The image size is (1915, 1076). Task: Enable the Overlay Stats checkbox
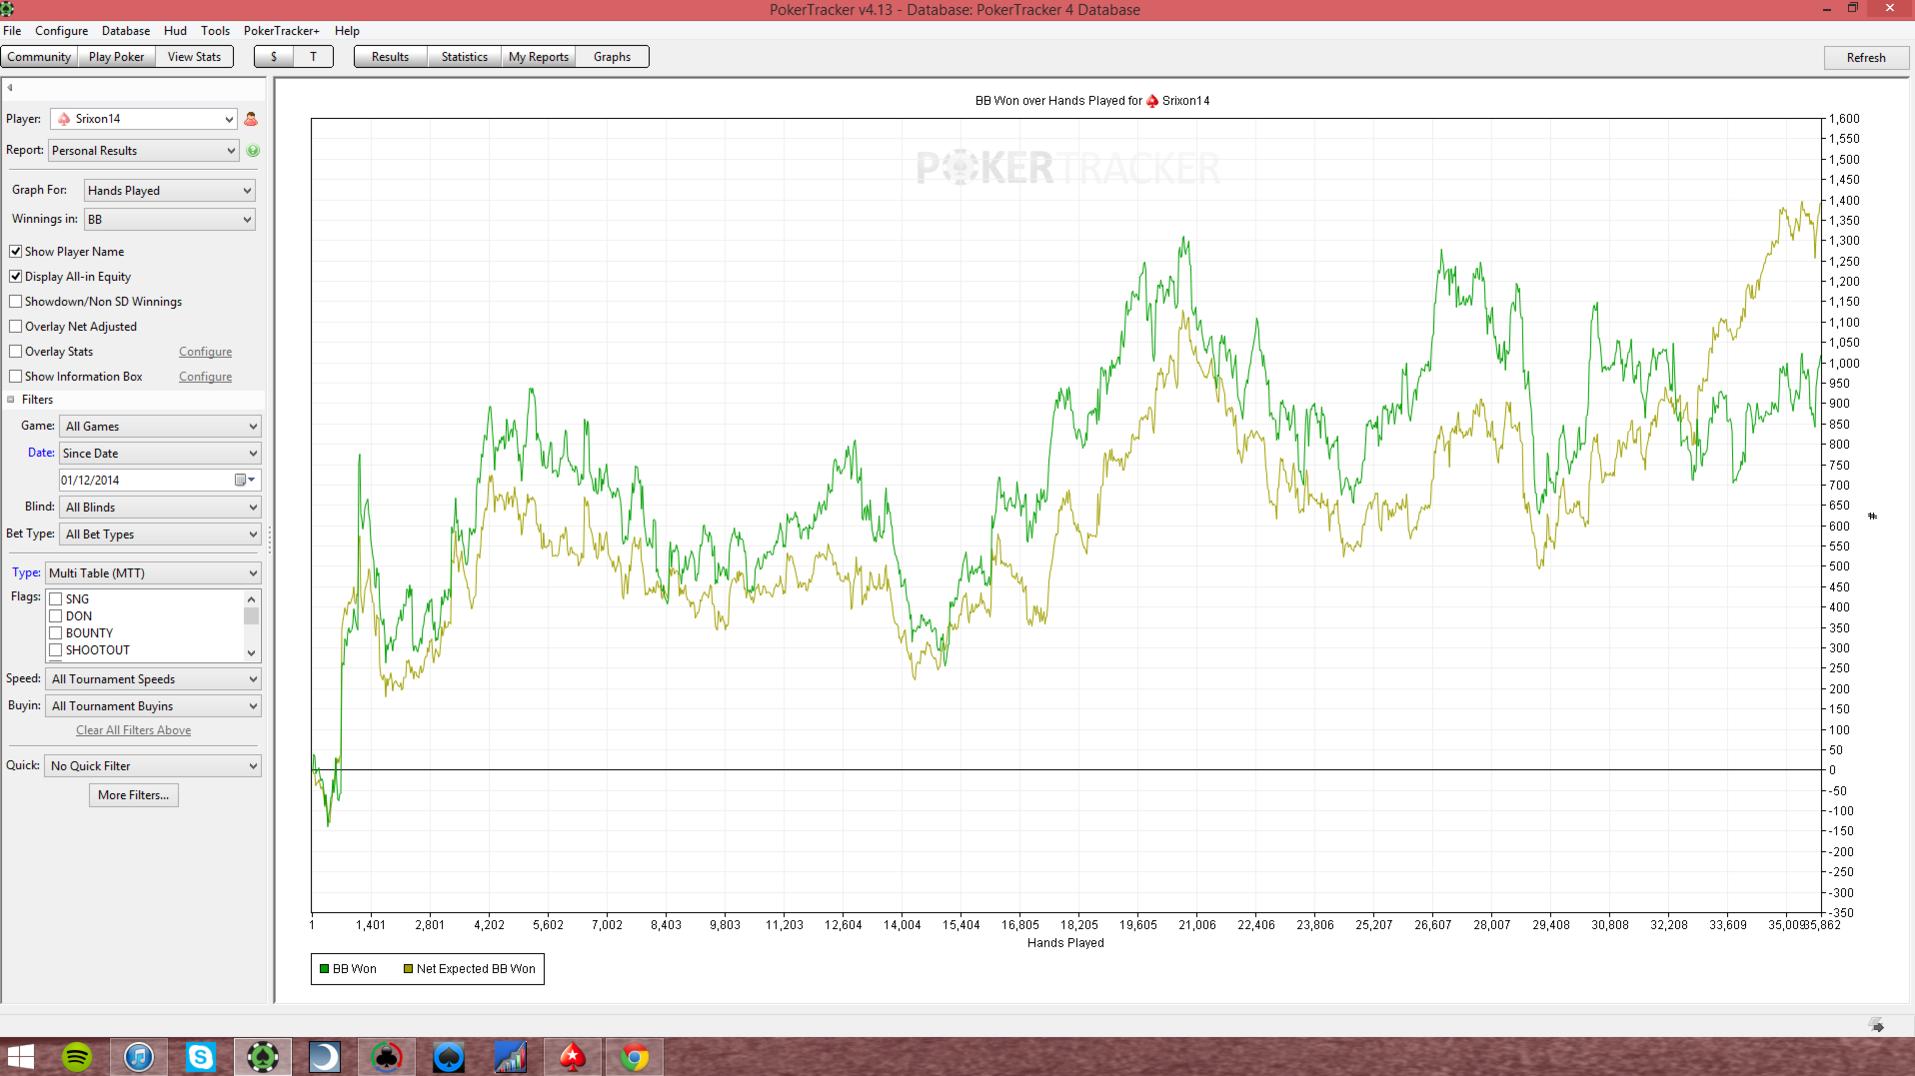[x=16, y=352]
